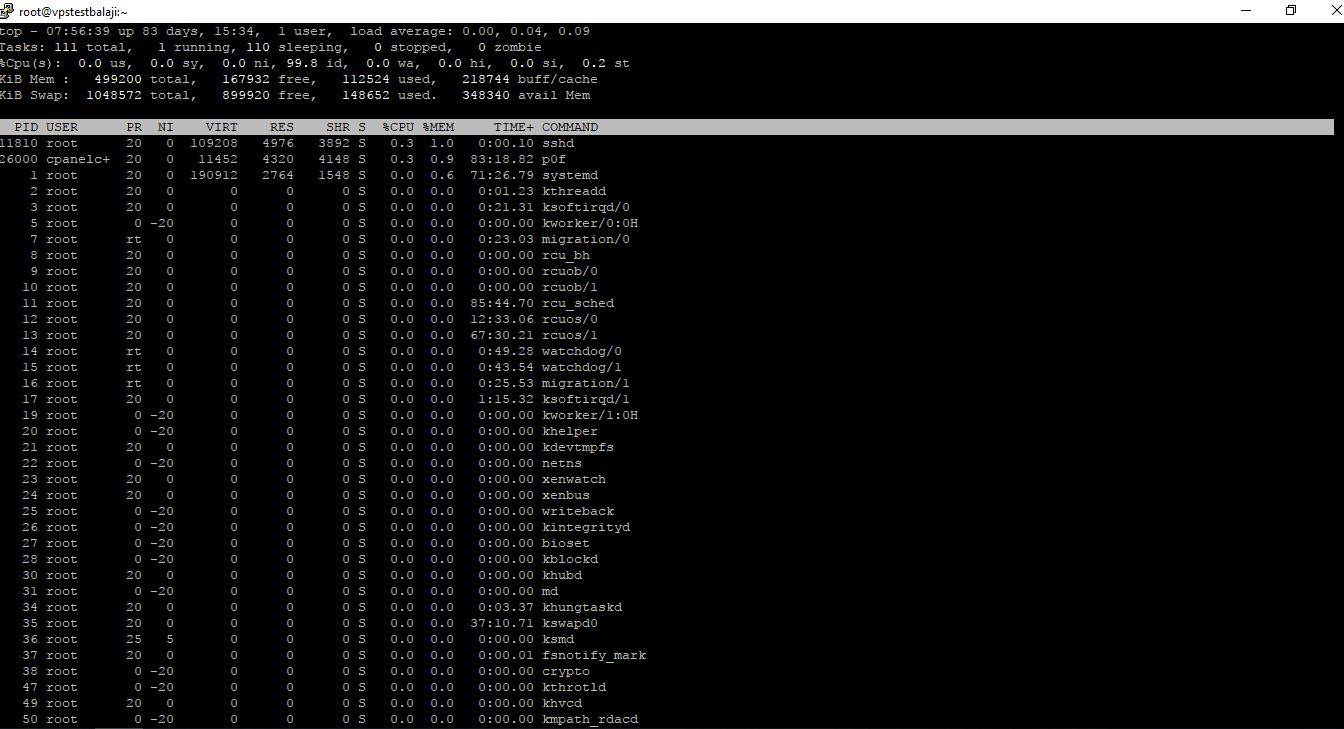This screenshot has width=1344, height=729.
Task: Click the SHR column header
Action: [338, 127]
